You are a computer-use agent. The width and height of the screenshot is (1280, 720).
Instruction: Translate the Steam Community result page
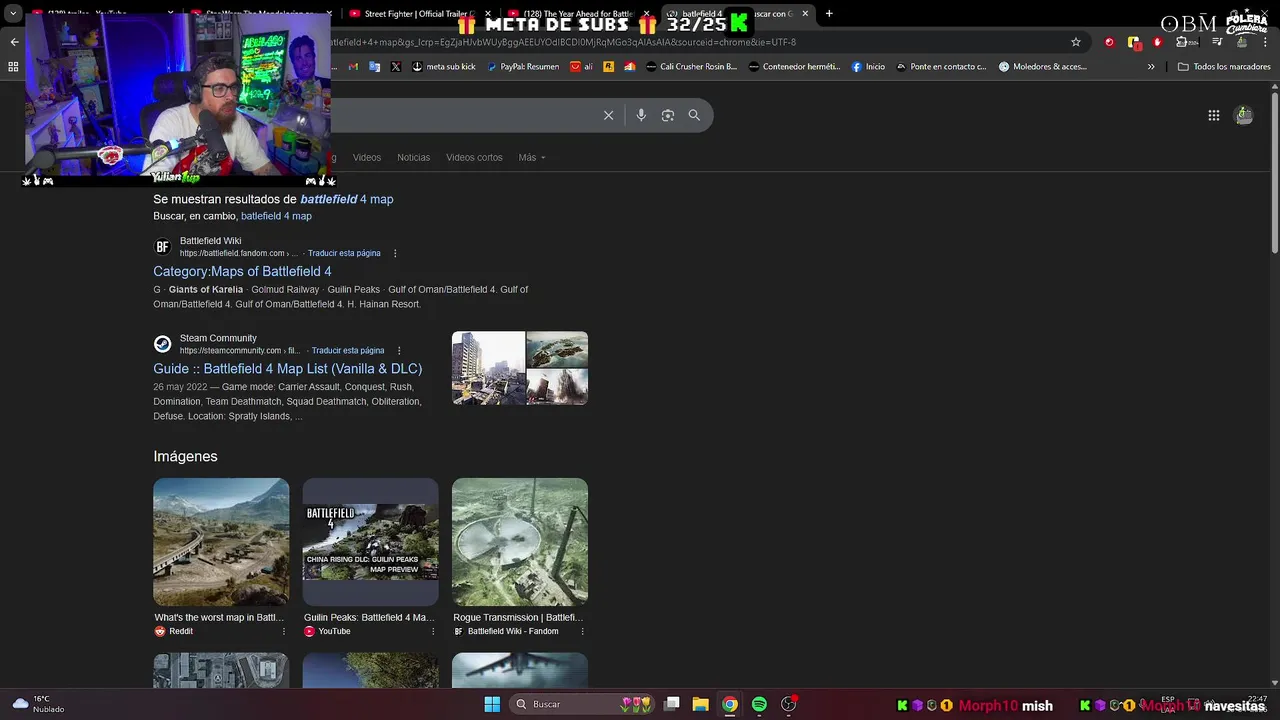[348, 351]
